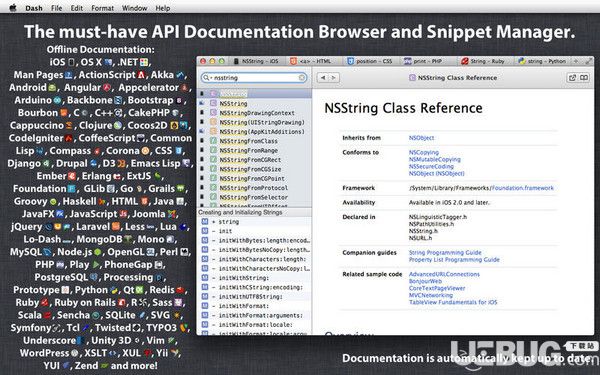Switch to the position – CSS tab

click(x=370, y=61)
